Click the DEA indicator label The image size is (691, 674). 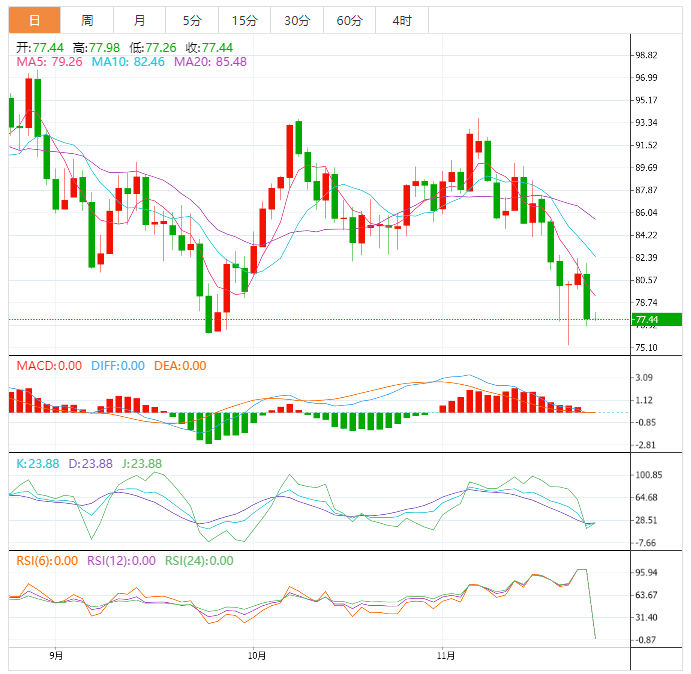tap(180, 366)
